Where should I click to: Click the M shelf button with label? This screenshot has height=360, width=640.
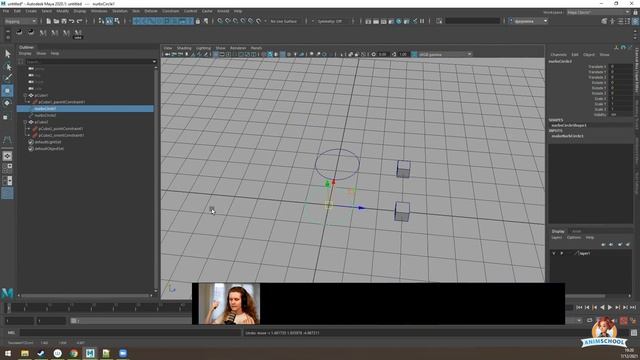coord(78,34)
